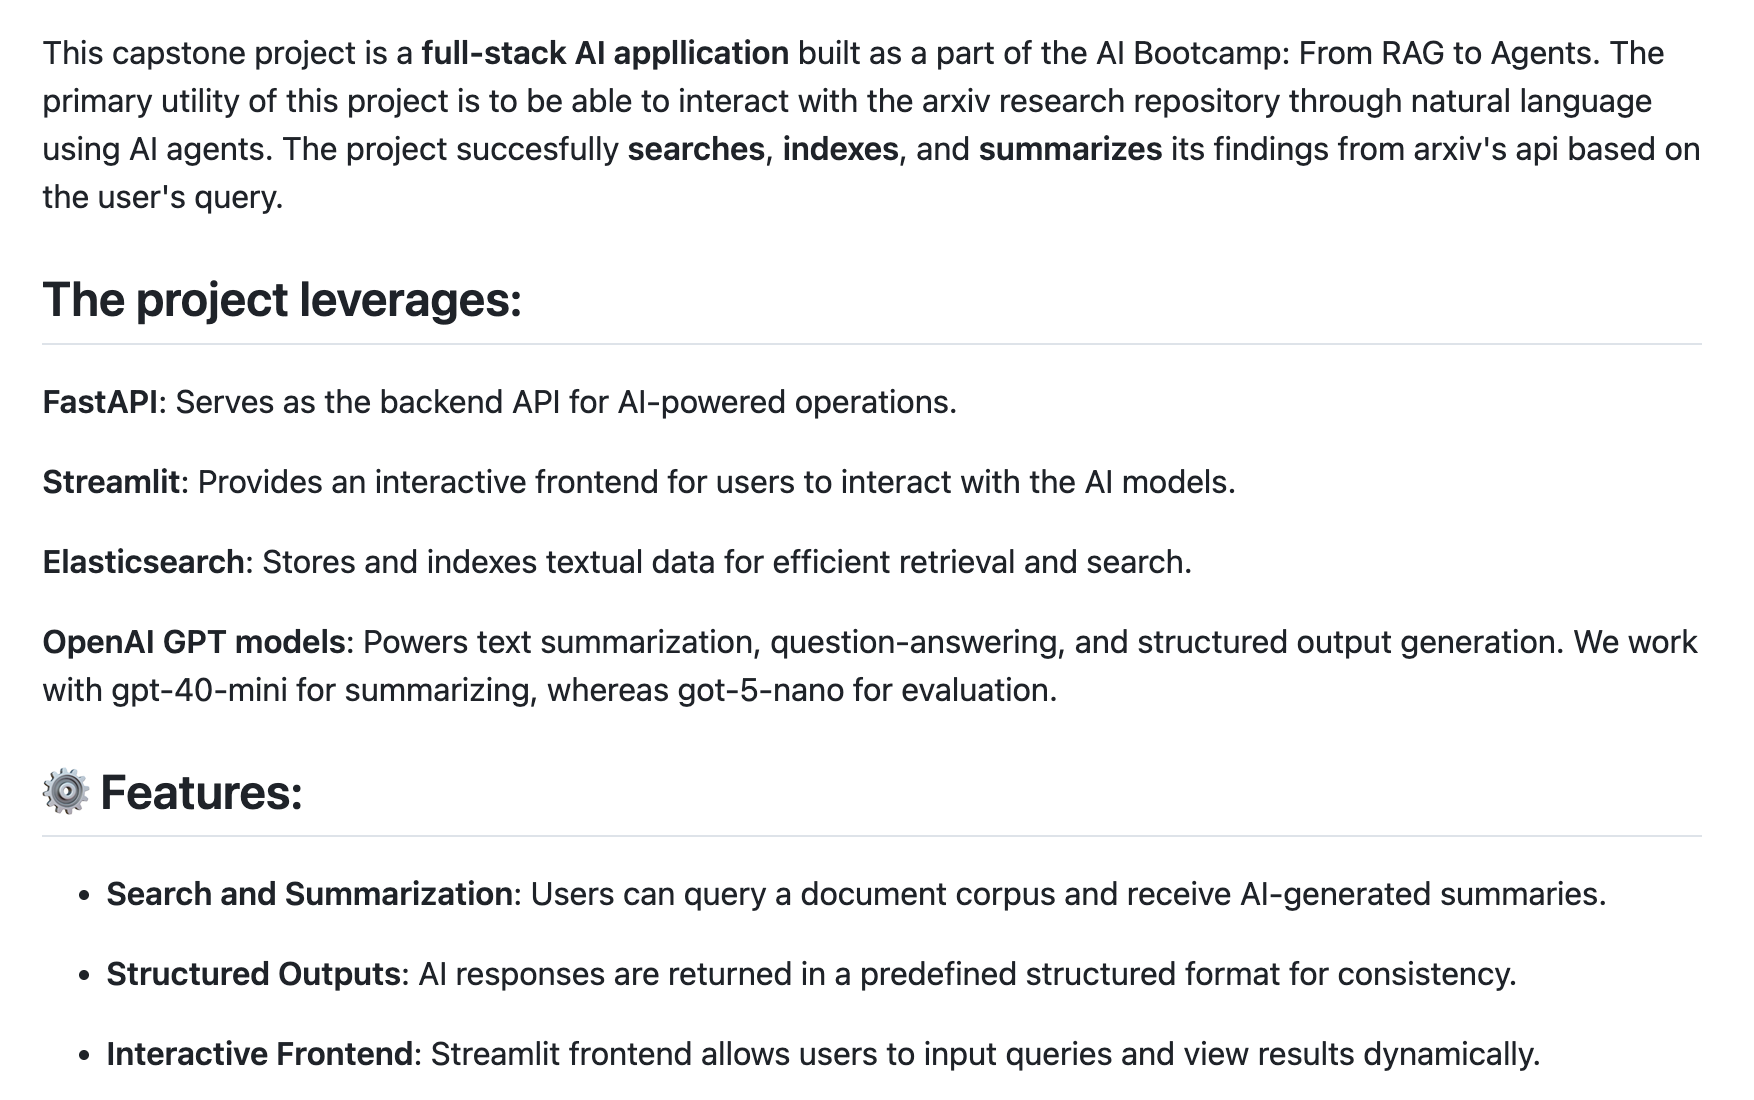1754x1100 pixels.
Task: Click the gear emoji beside Features
Action: tap(66, 792)
